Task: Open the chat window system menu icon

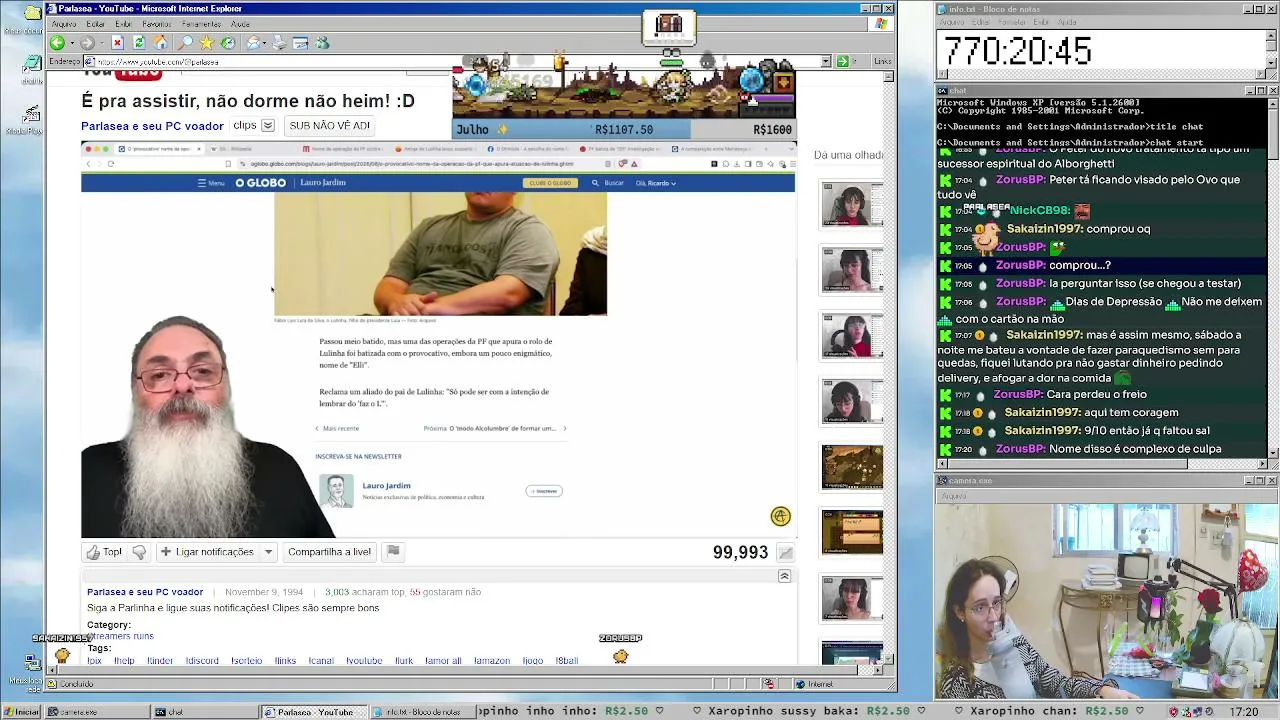Action: 943,91
